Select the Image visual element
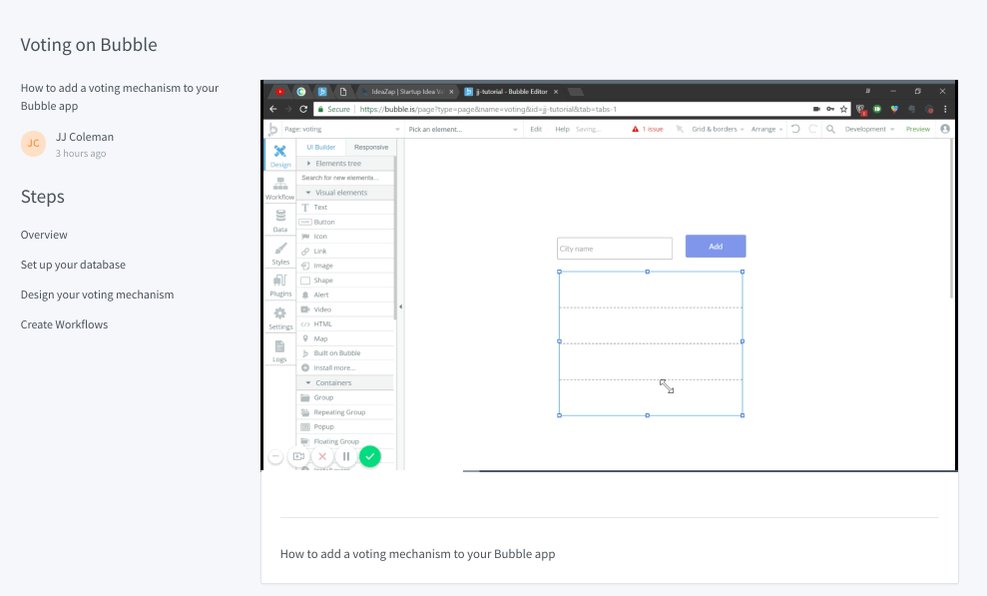 [346, 266]
